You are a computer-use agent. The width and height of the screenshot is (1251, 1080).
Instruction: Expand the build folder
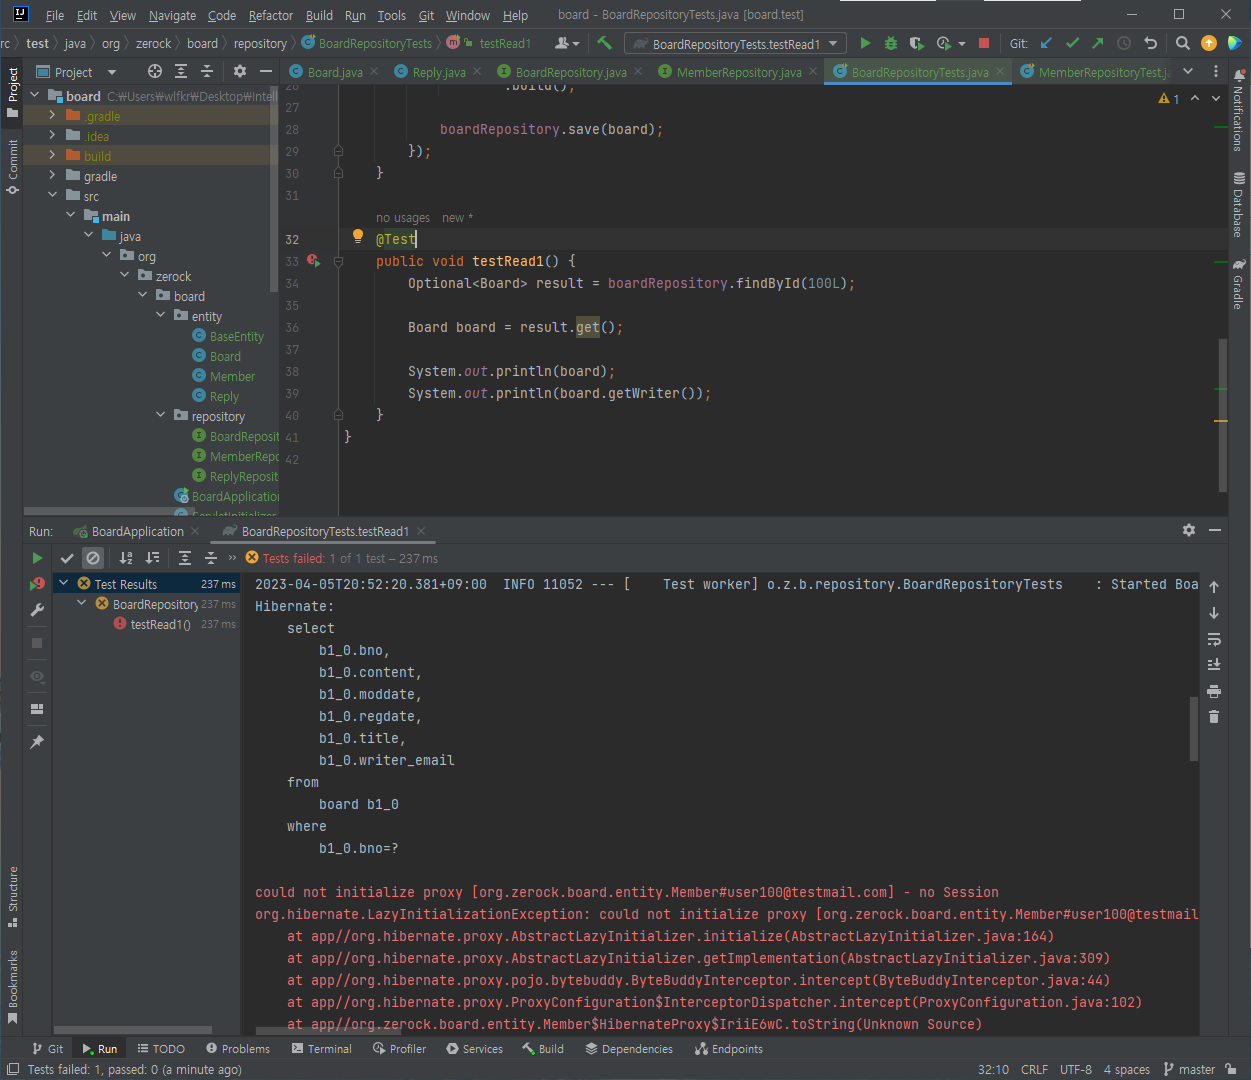52,156
